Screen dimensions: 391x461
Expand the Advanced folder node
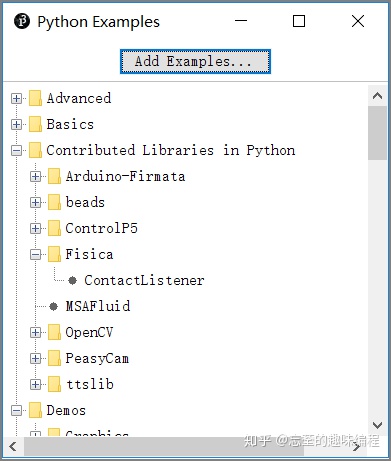click(16, 99)
